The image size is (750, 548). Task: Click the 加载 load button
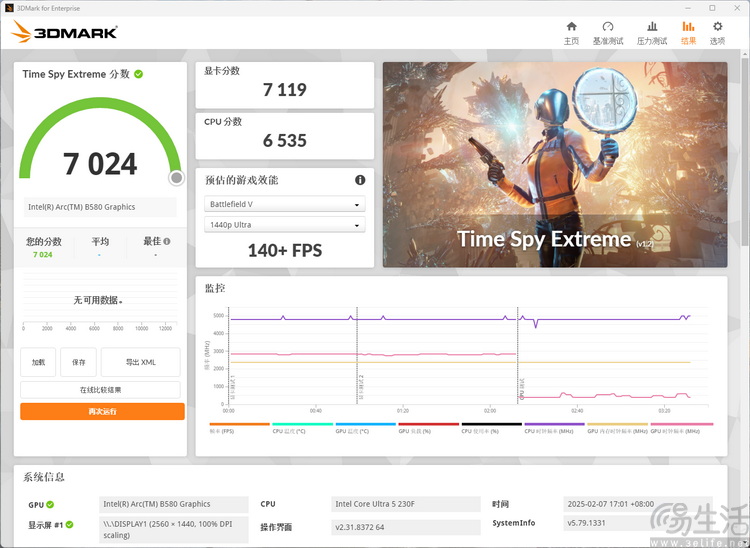click(38, 362)
